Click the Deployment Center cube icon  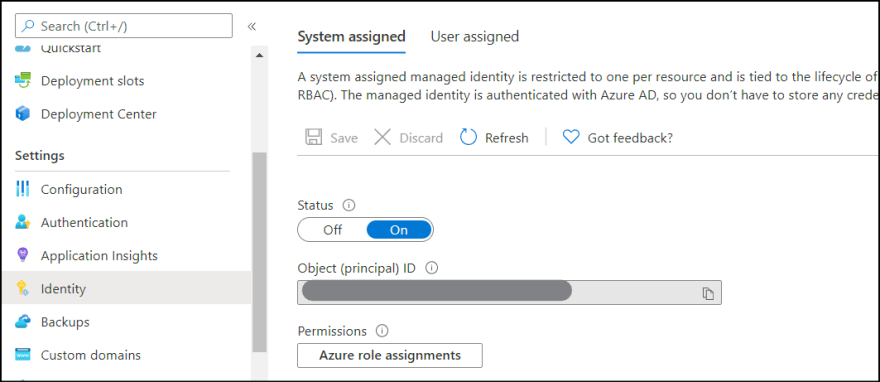(x=22, y=114)
